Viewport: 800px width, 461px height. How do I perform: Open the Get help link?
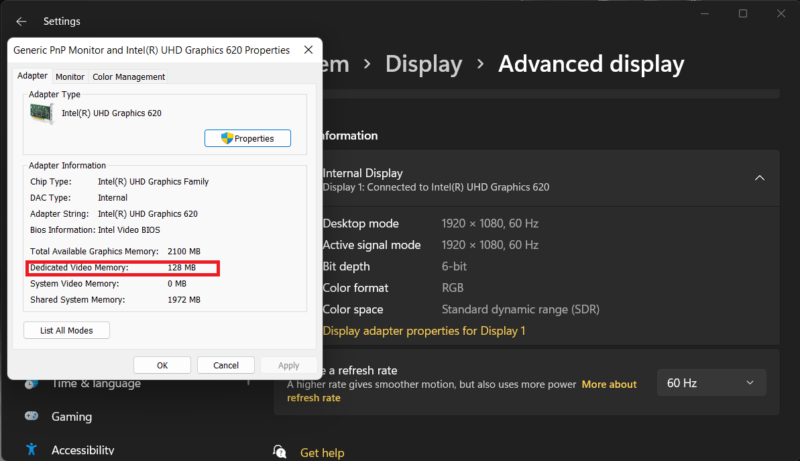point(322,453)
